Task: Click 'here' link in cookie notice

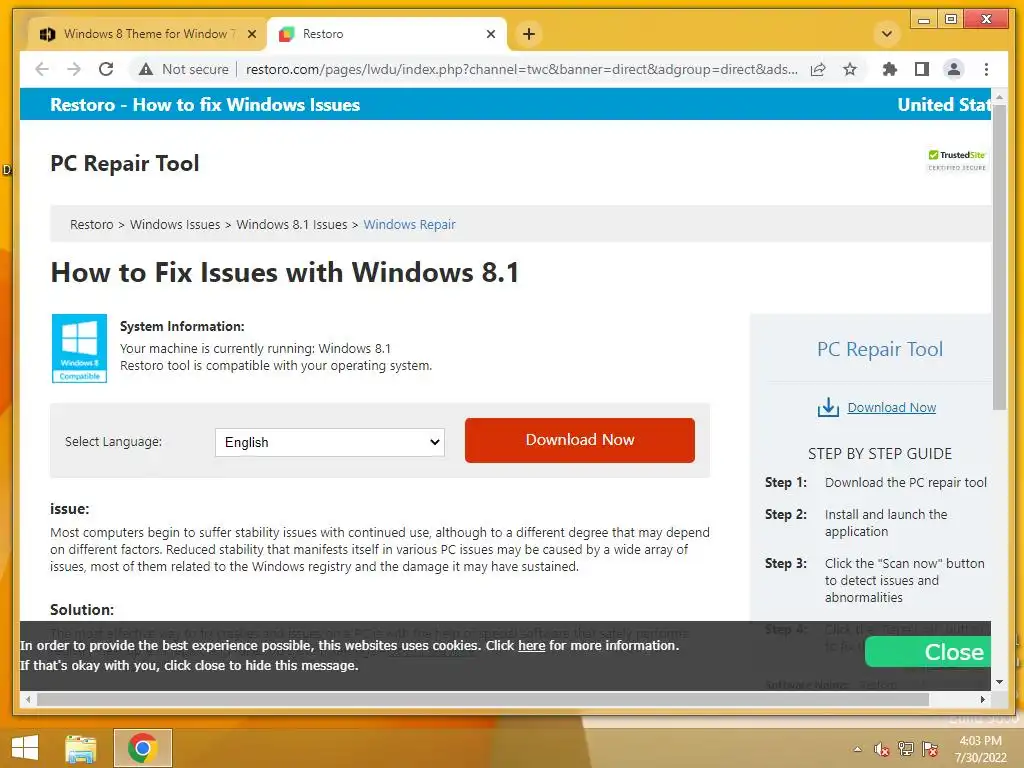Action: [x=532, y=646]
